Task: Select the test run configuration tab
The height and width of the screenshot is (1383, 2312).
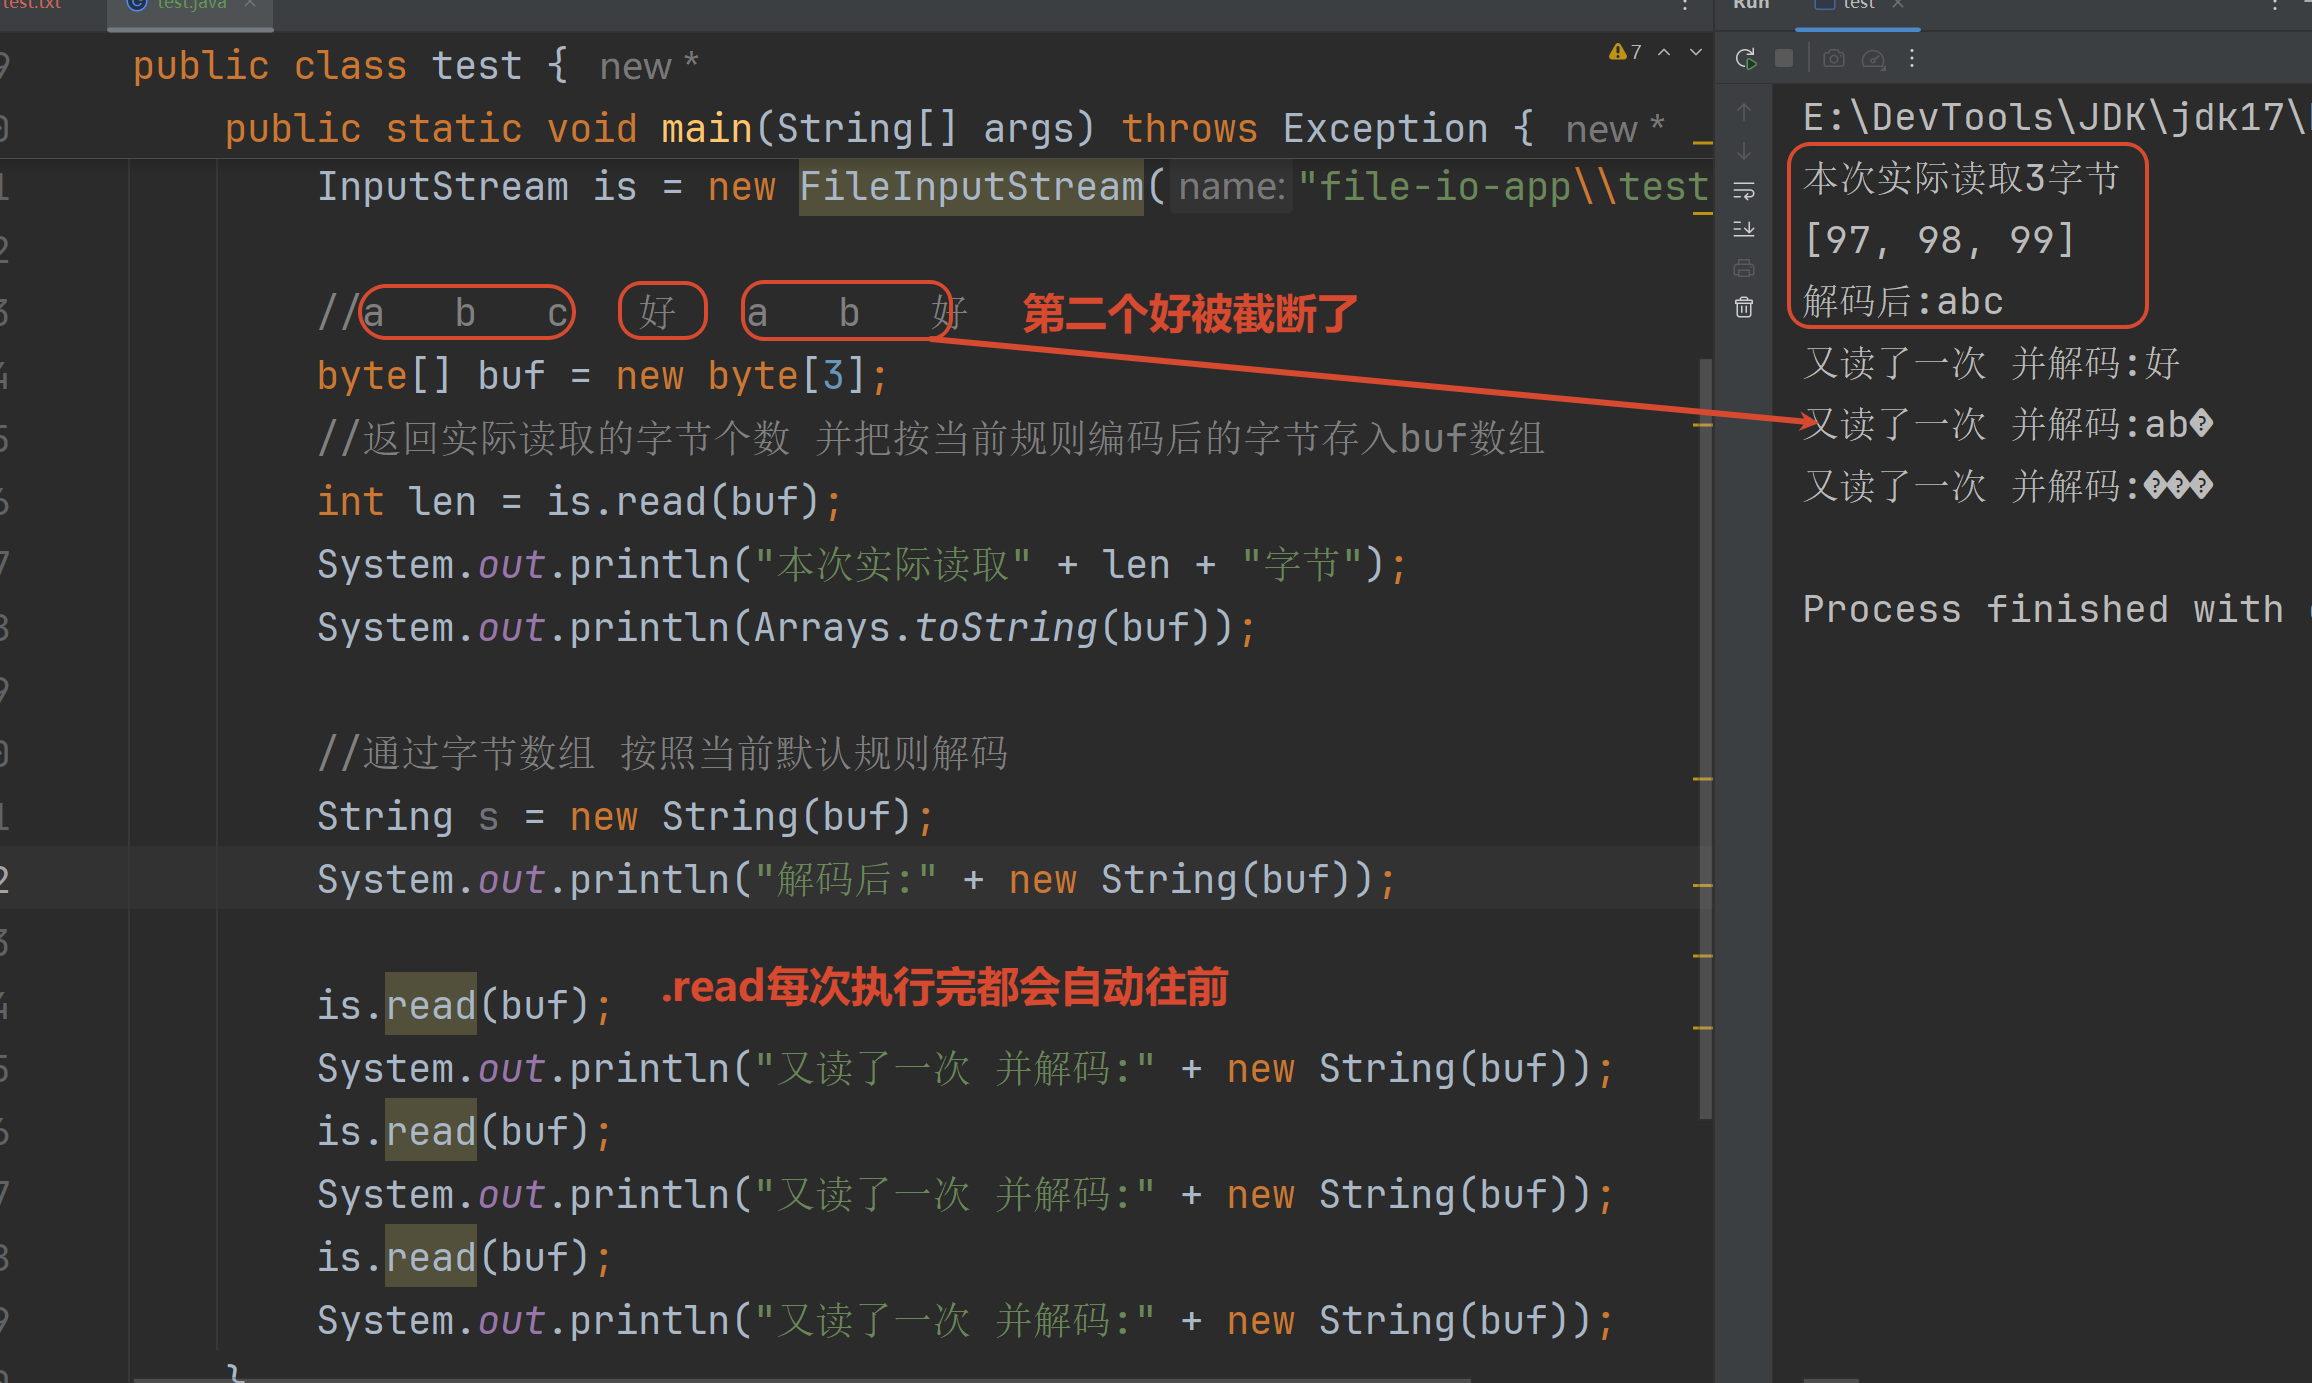Action: [1858, 5]
